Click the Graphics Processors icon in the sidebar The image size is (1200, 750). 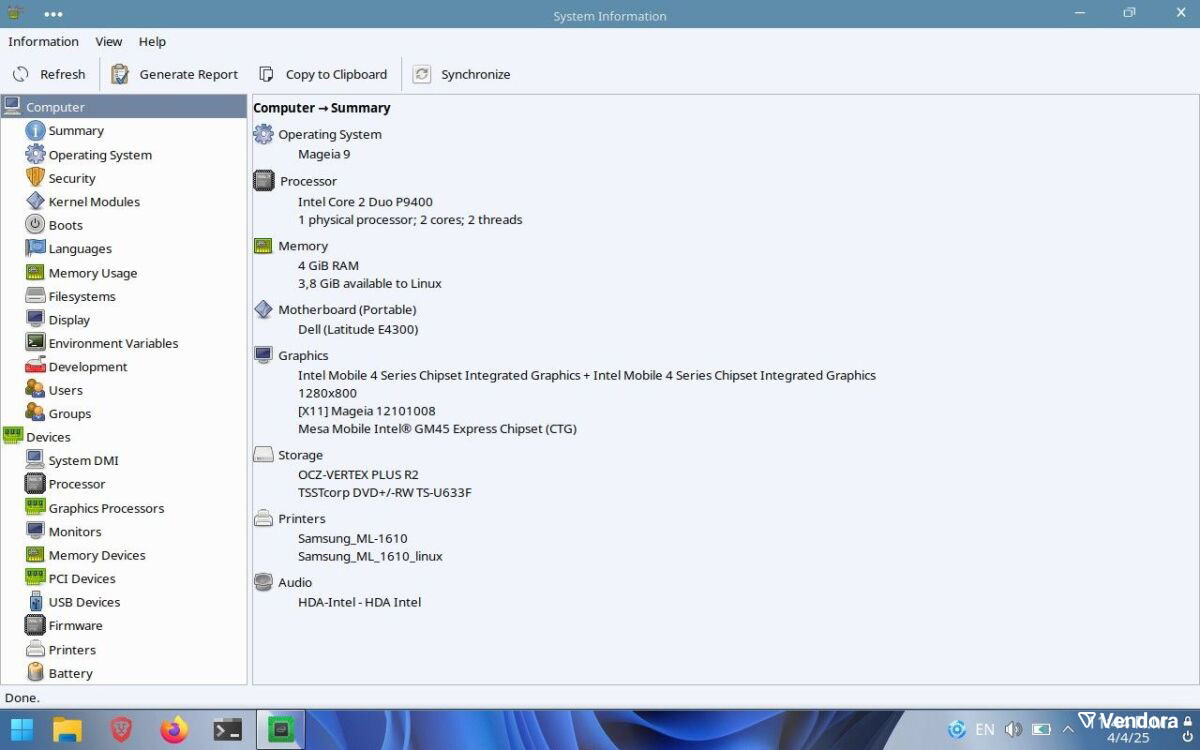[35, 508]
